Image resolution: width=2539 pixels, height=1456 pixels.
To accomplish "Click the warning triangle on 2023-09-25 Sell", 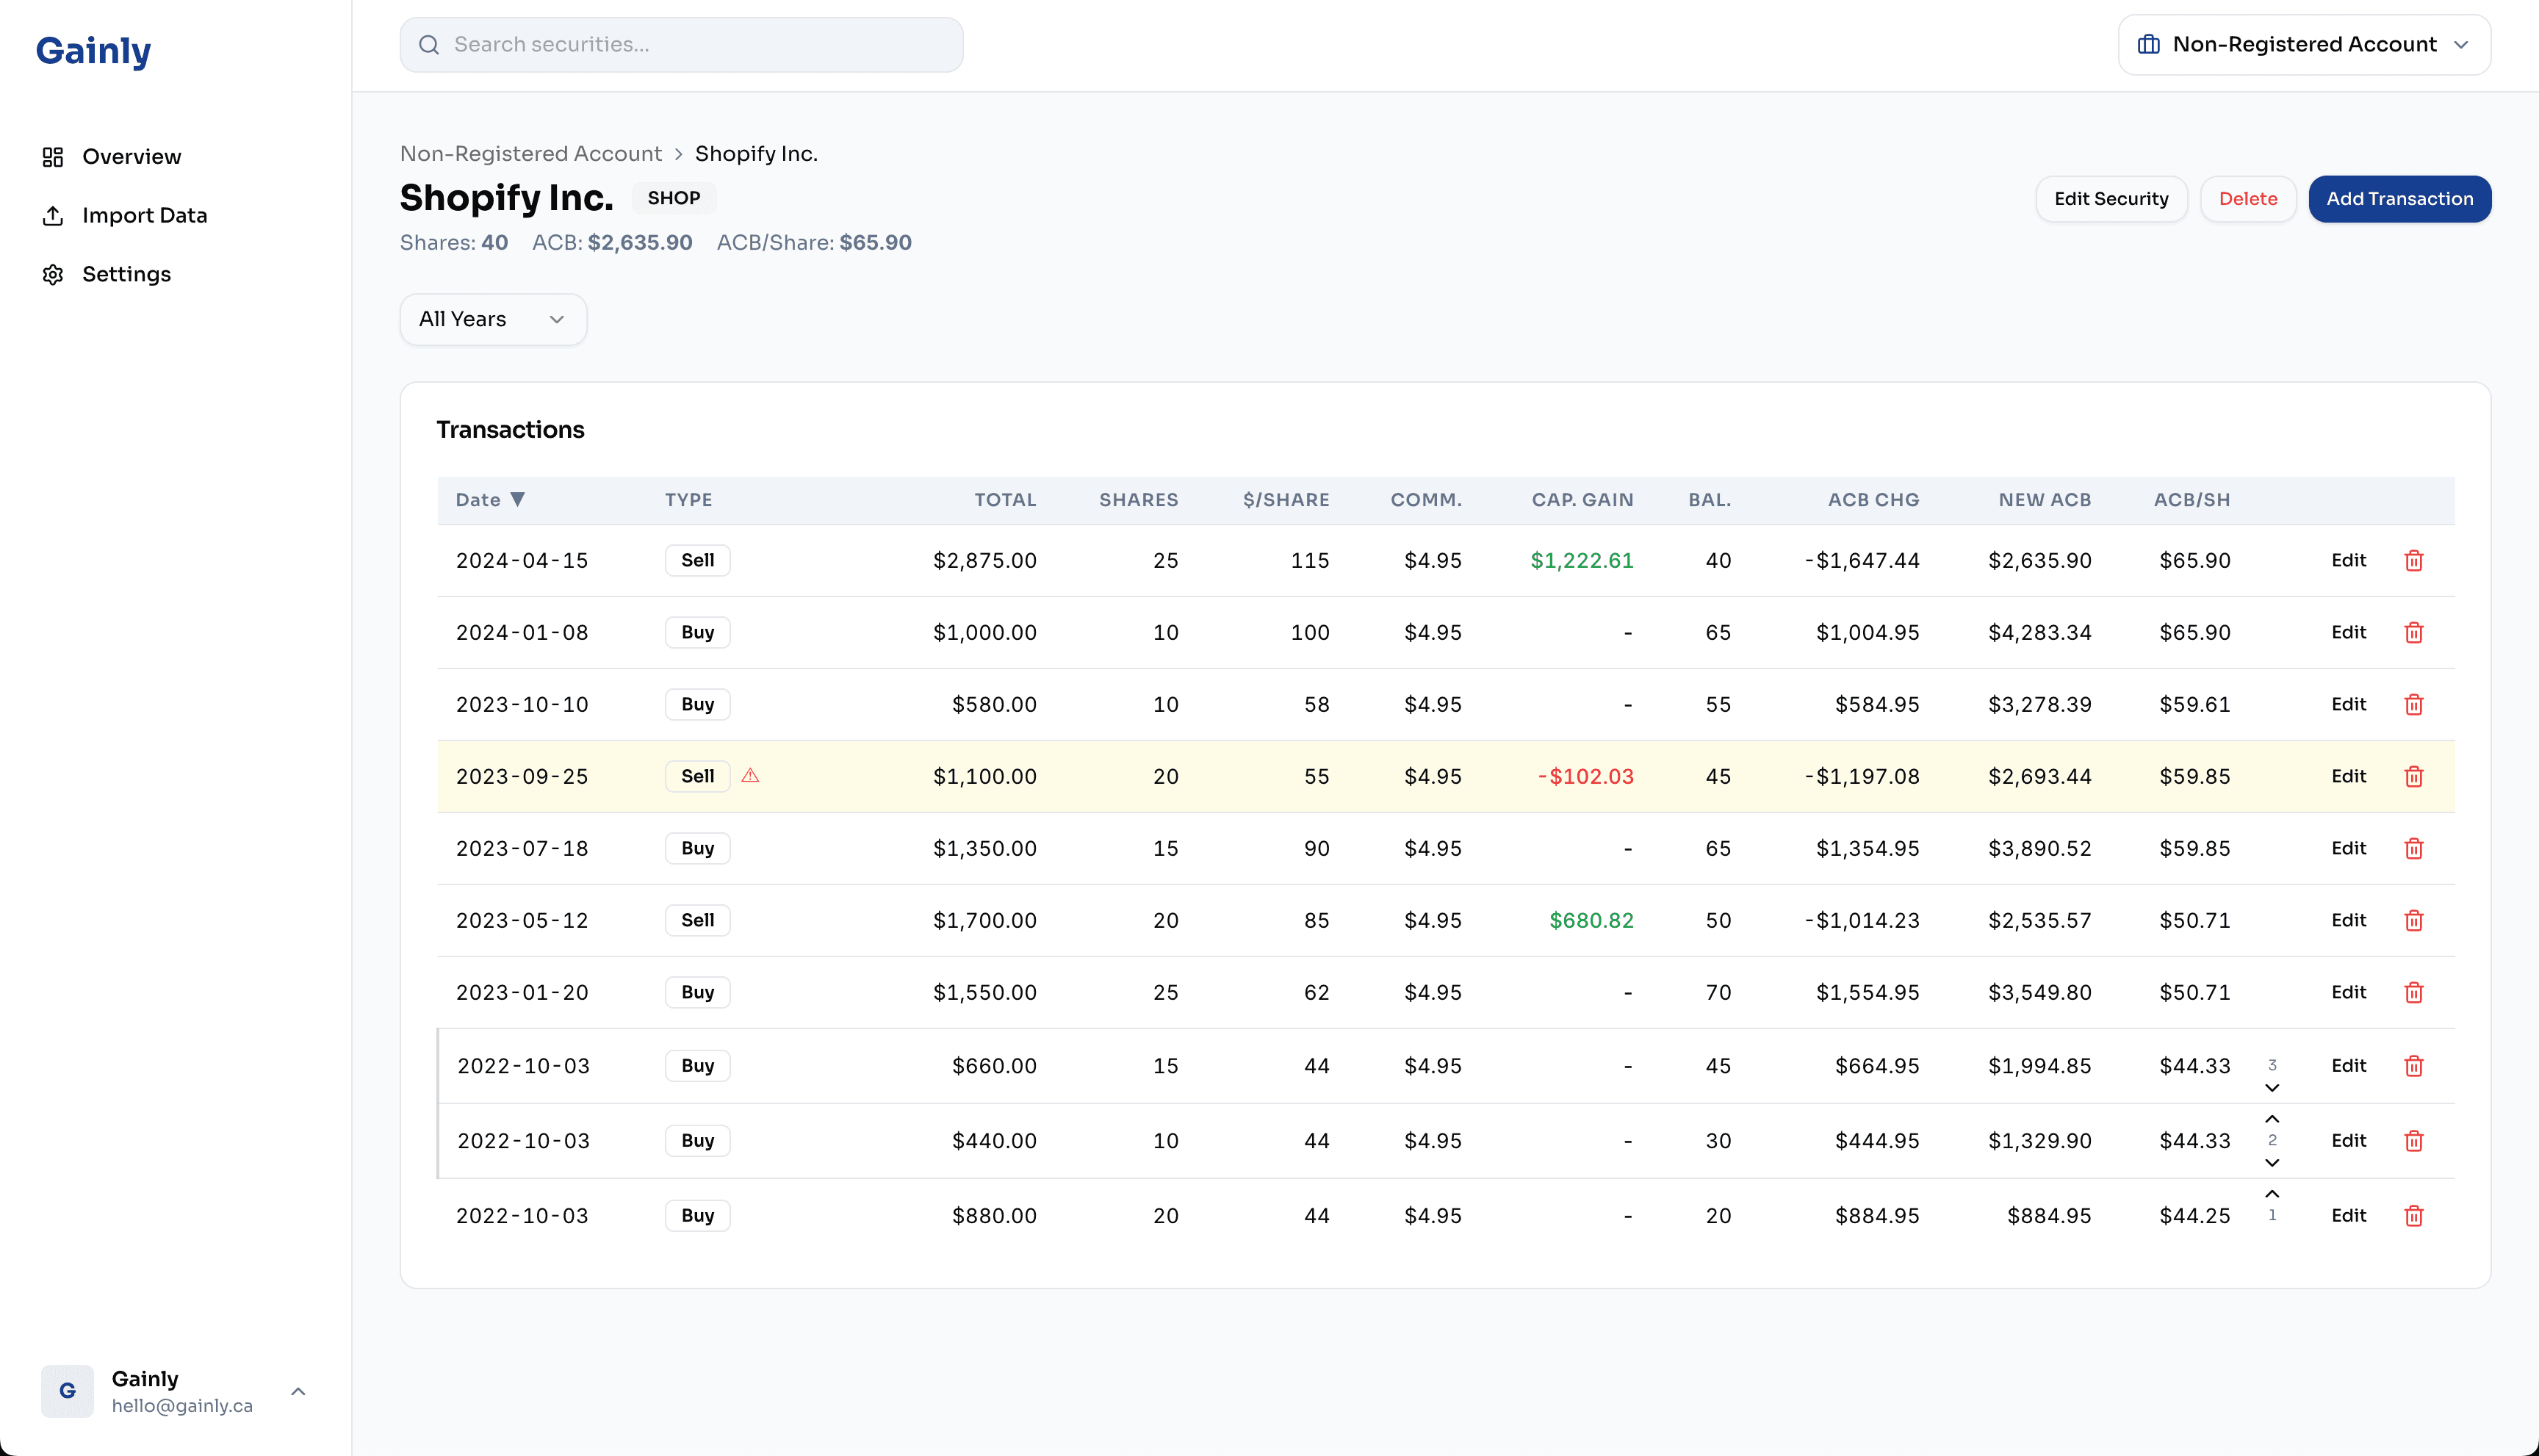I will pos(750,775).
